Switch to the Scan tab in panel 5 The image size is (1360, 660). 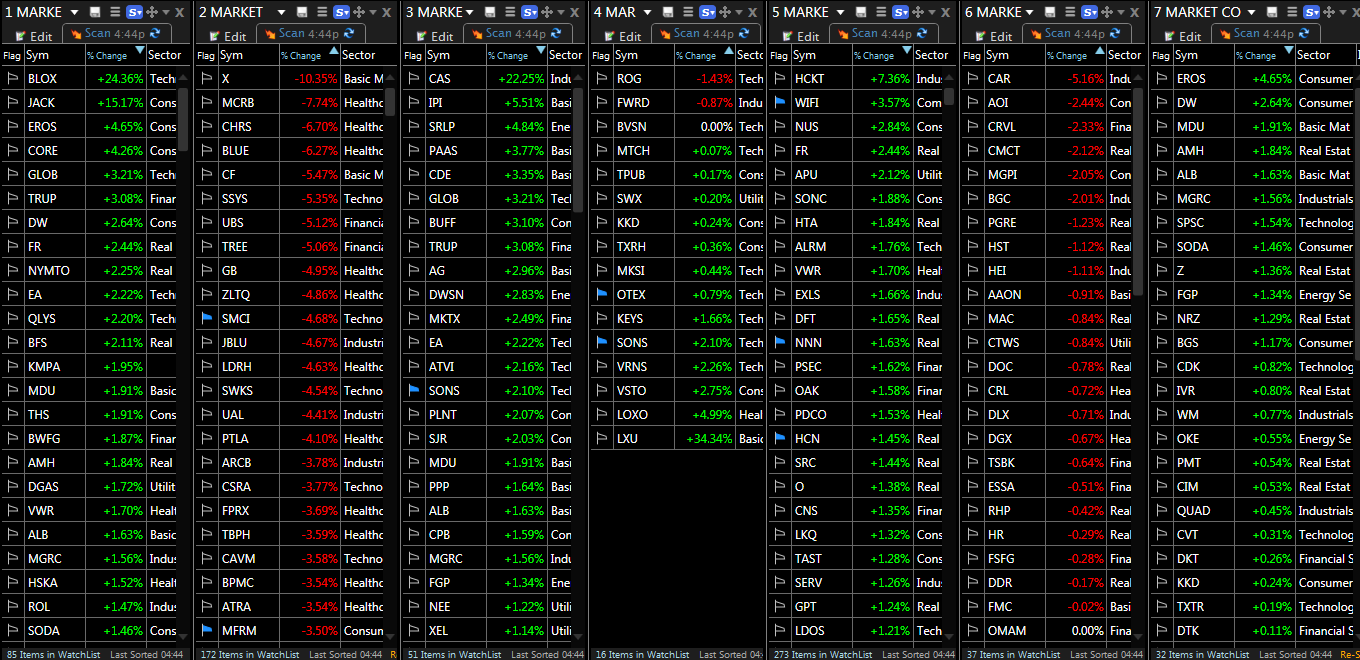(x=884, y=34)
